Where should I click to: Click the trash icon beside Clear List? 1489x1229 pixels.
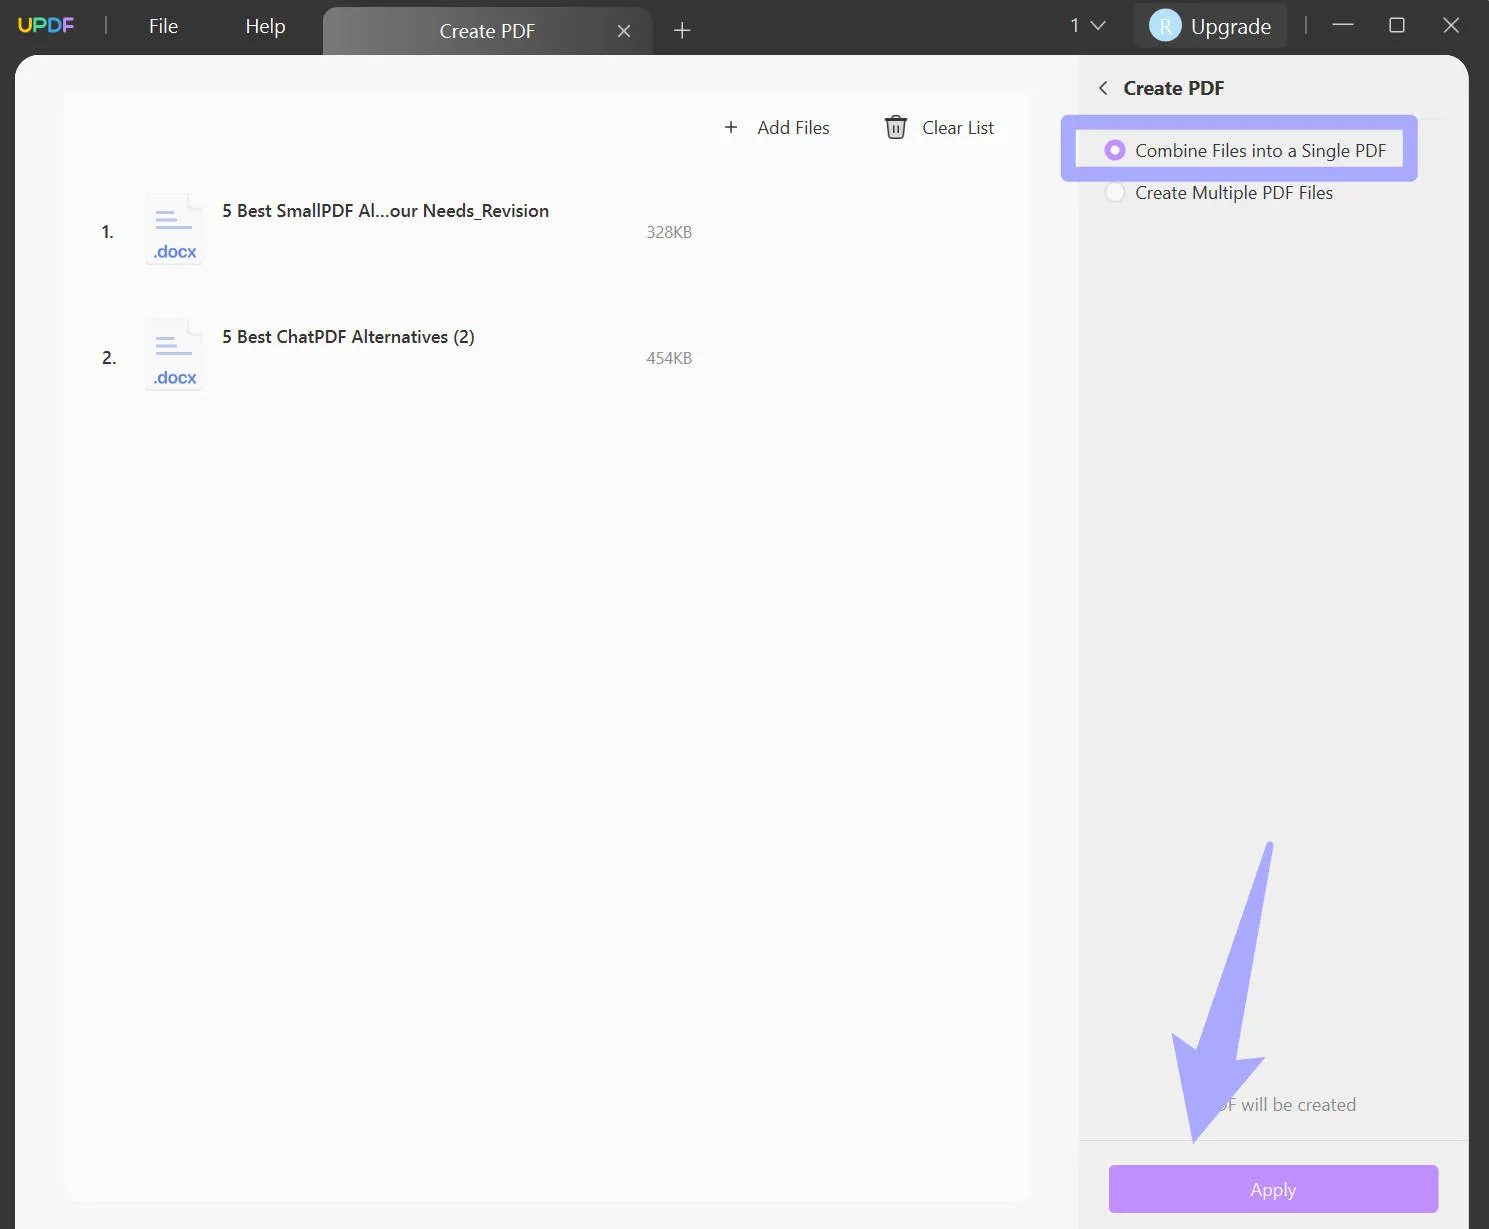point(895,127)
